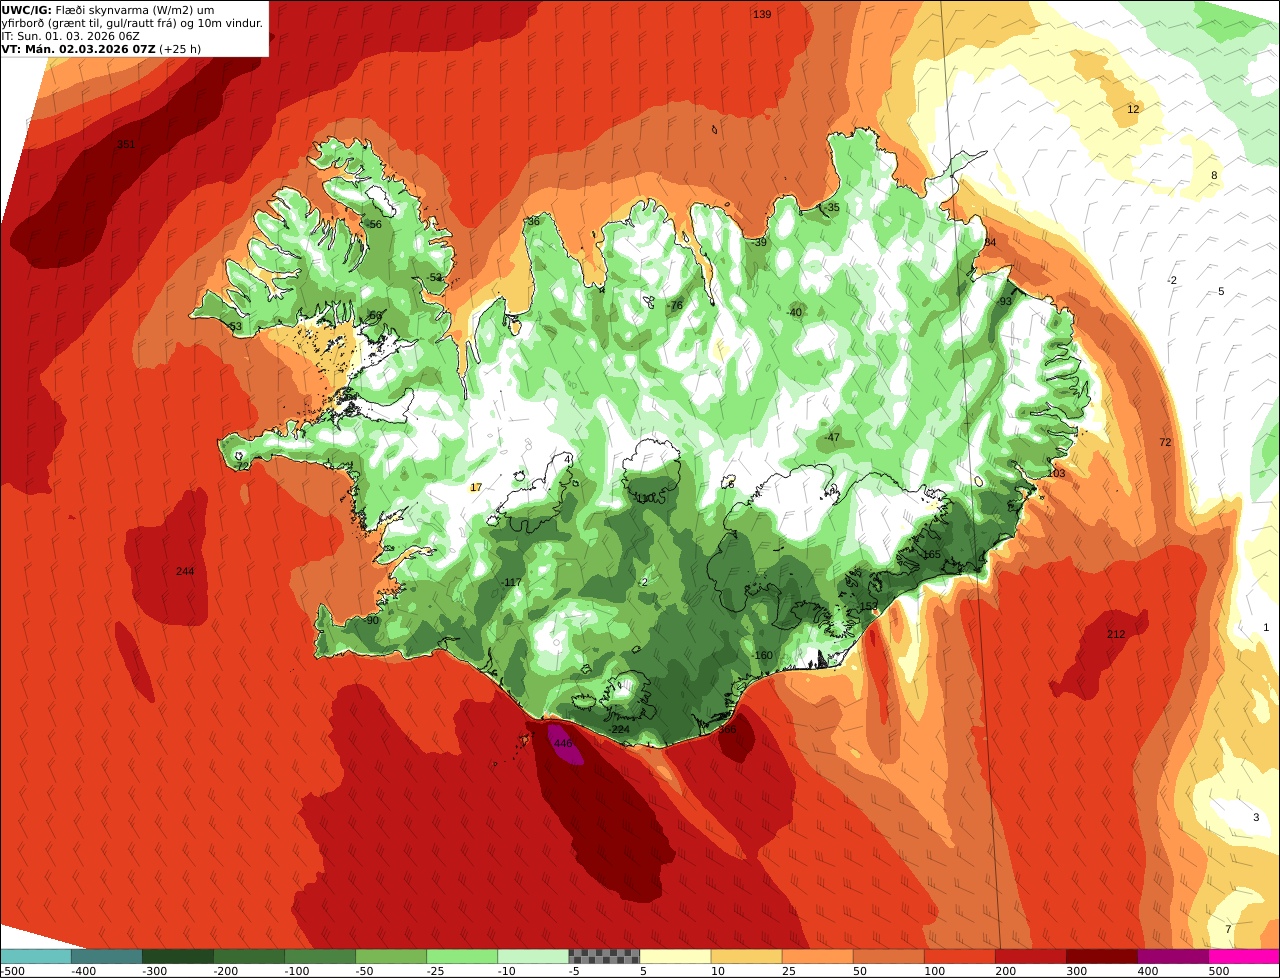Select the 161 value in the northwest ocean

(x=126, y=144)
